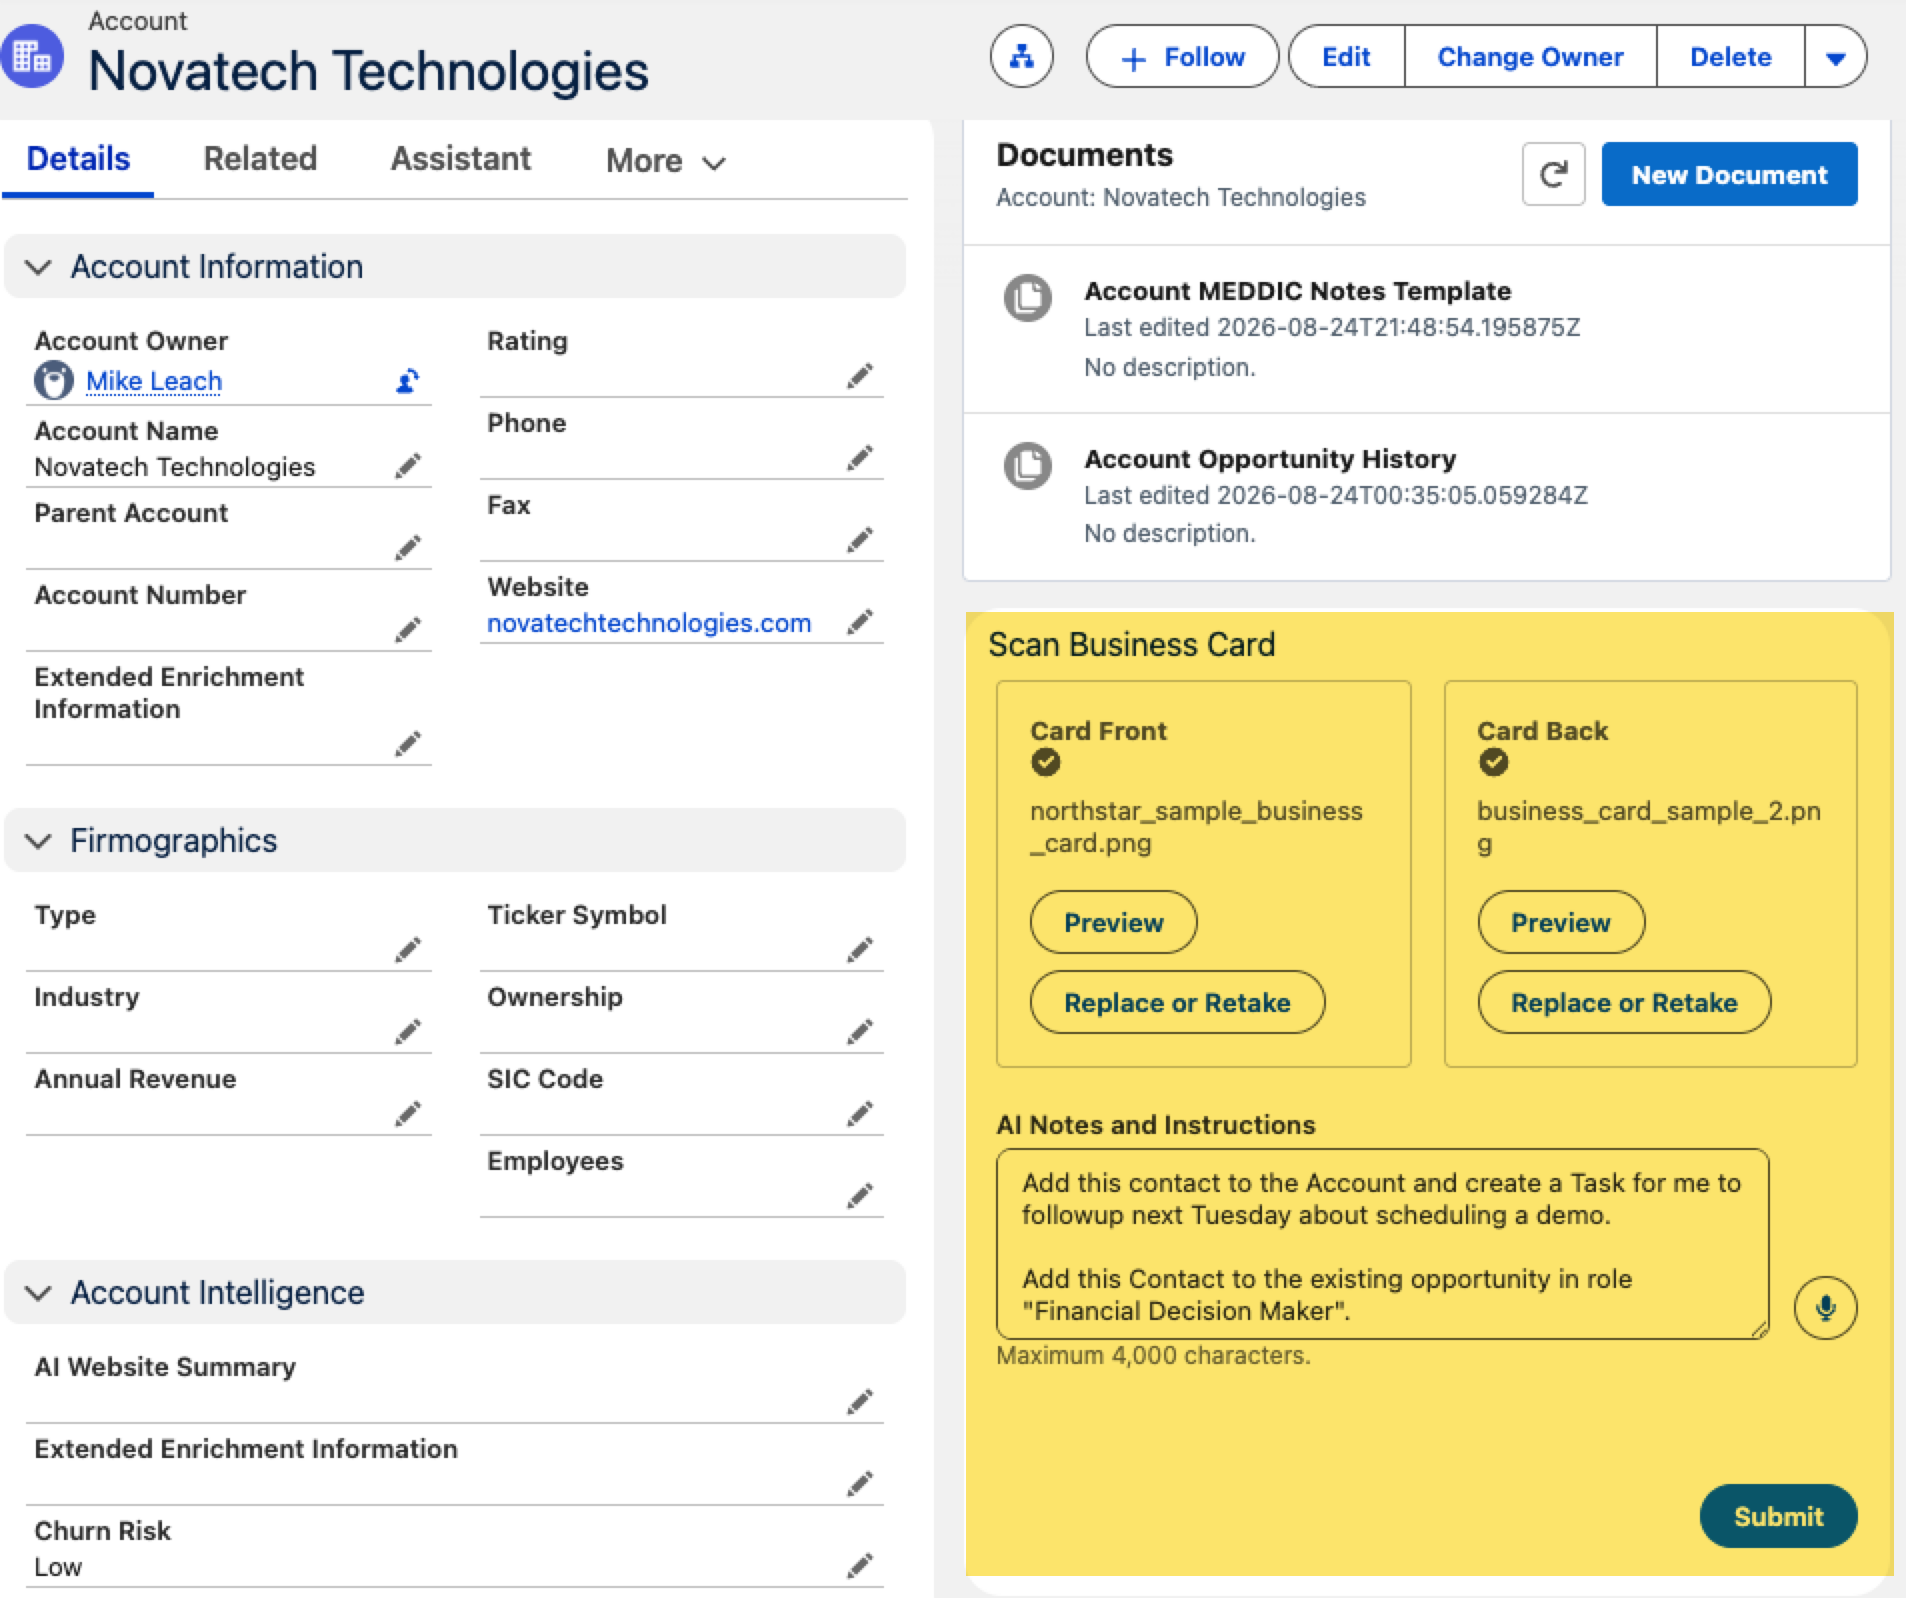
Task: Edit the Website field pencil
Action: point(860,621)
